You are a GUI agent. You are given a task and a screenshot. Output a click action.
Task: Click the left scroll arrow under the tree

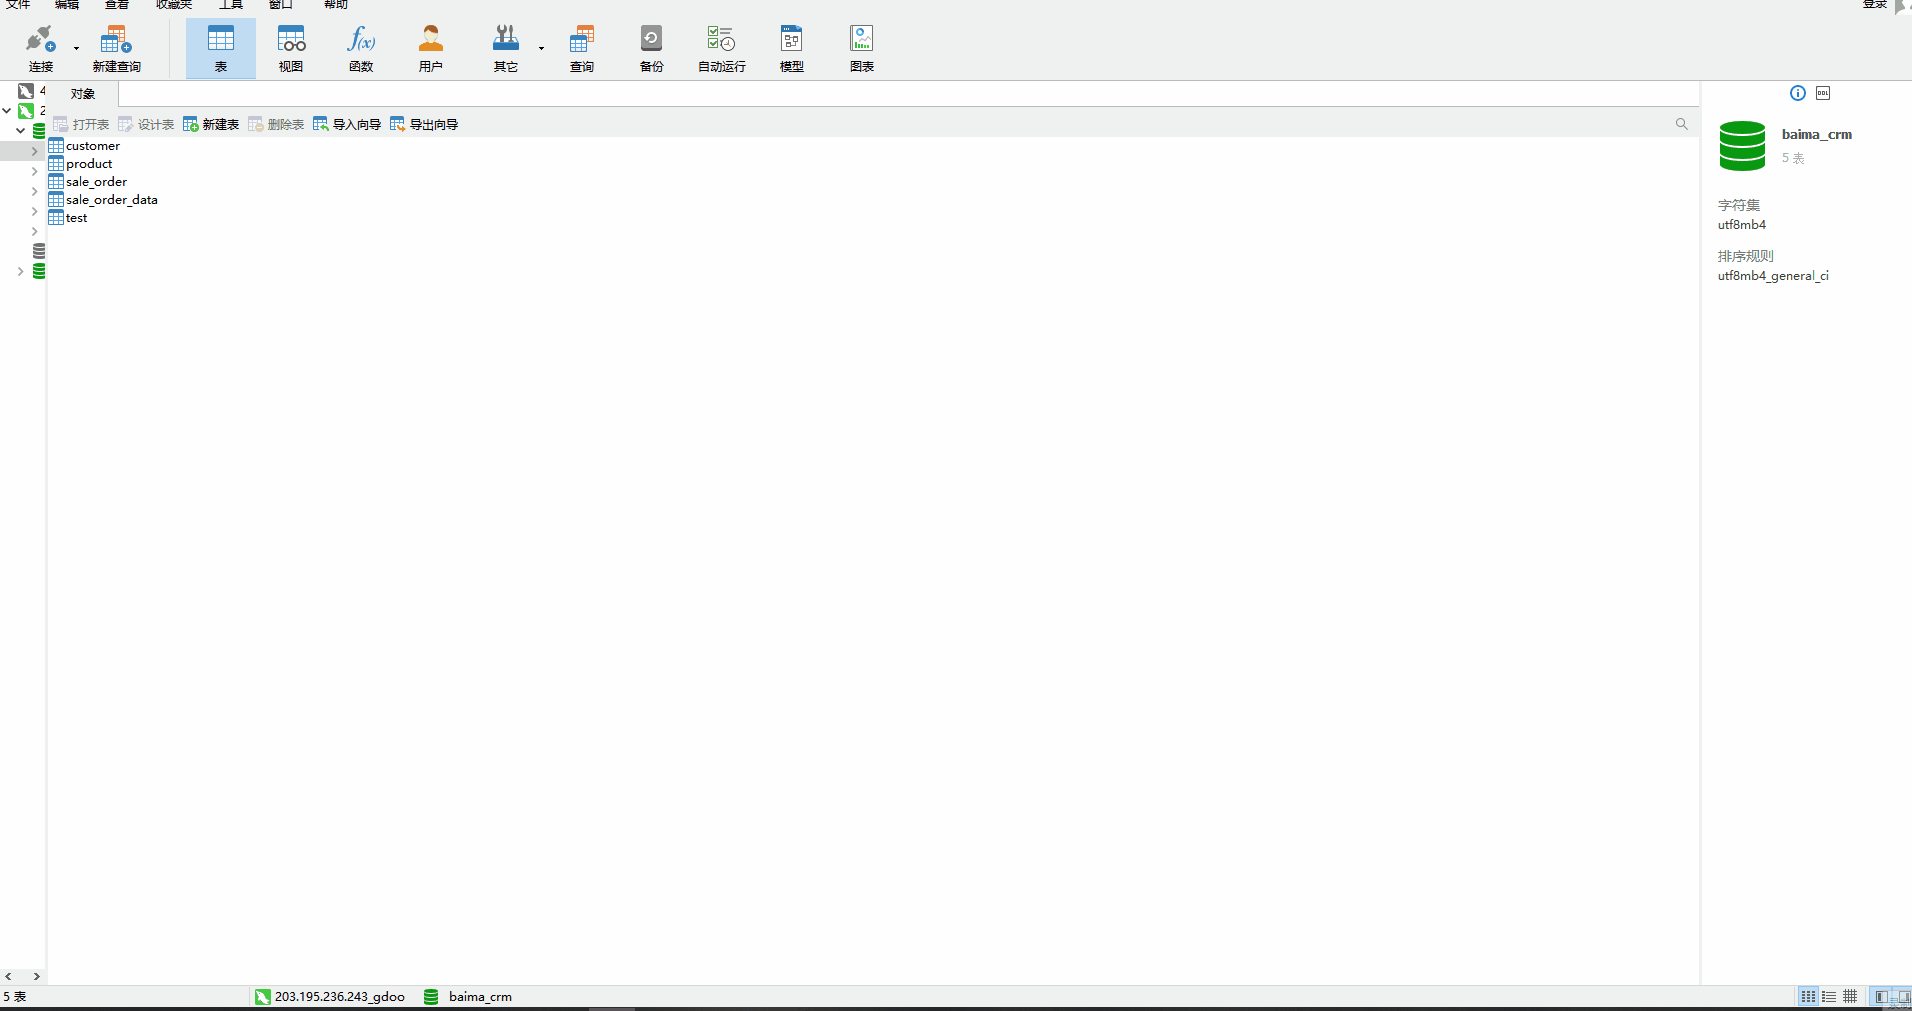click(8, 976)
